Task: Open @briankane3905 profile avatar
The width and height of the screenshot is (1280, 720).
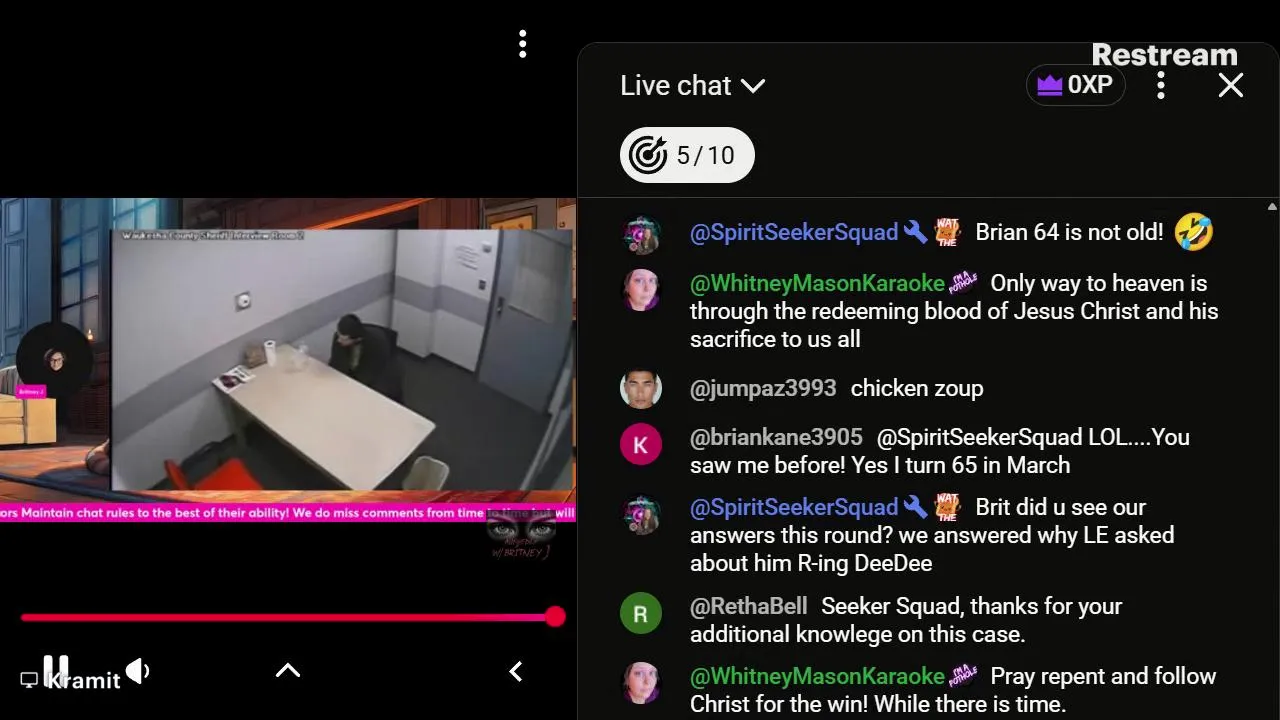Action: point(640,445)
